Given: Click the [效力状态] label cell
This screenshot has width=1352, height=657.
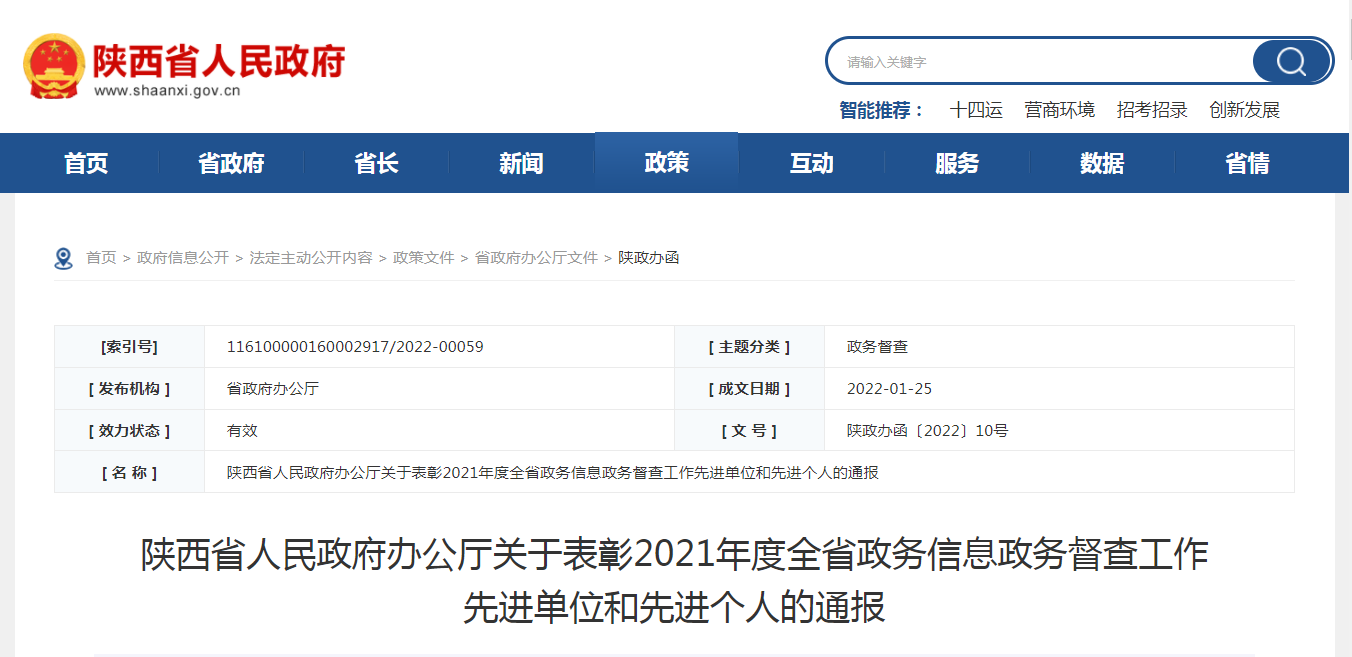Looking at the screenshot, I should 129,431.
